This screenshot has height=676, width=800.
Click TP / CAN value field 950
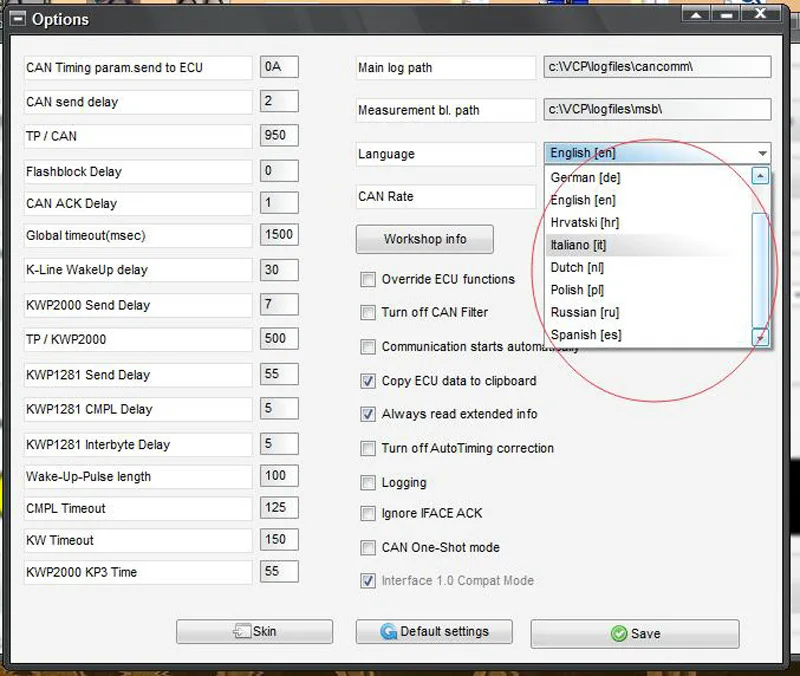(279, 135)
